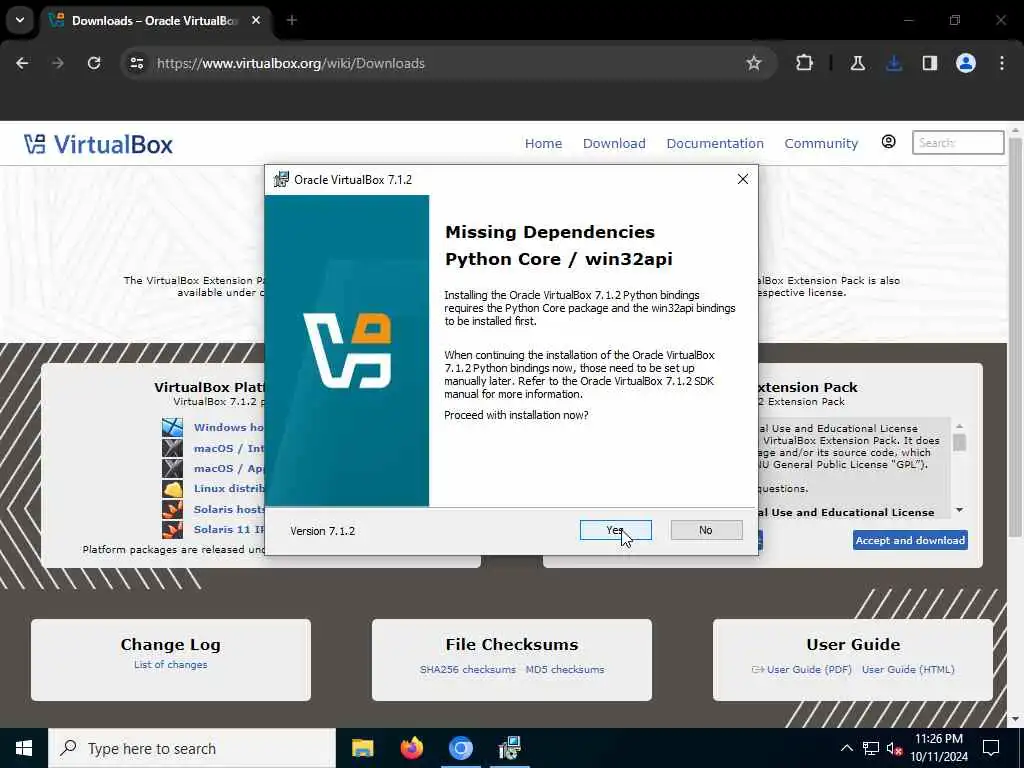Viewport: 1024px width, 768px height.
Task: Click the Windows hosts platform icon
Action: point(172,427)
